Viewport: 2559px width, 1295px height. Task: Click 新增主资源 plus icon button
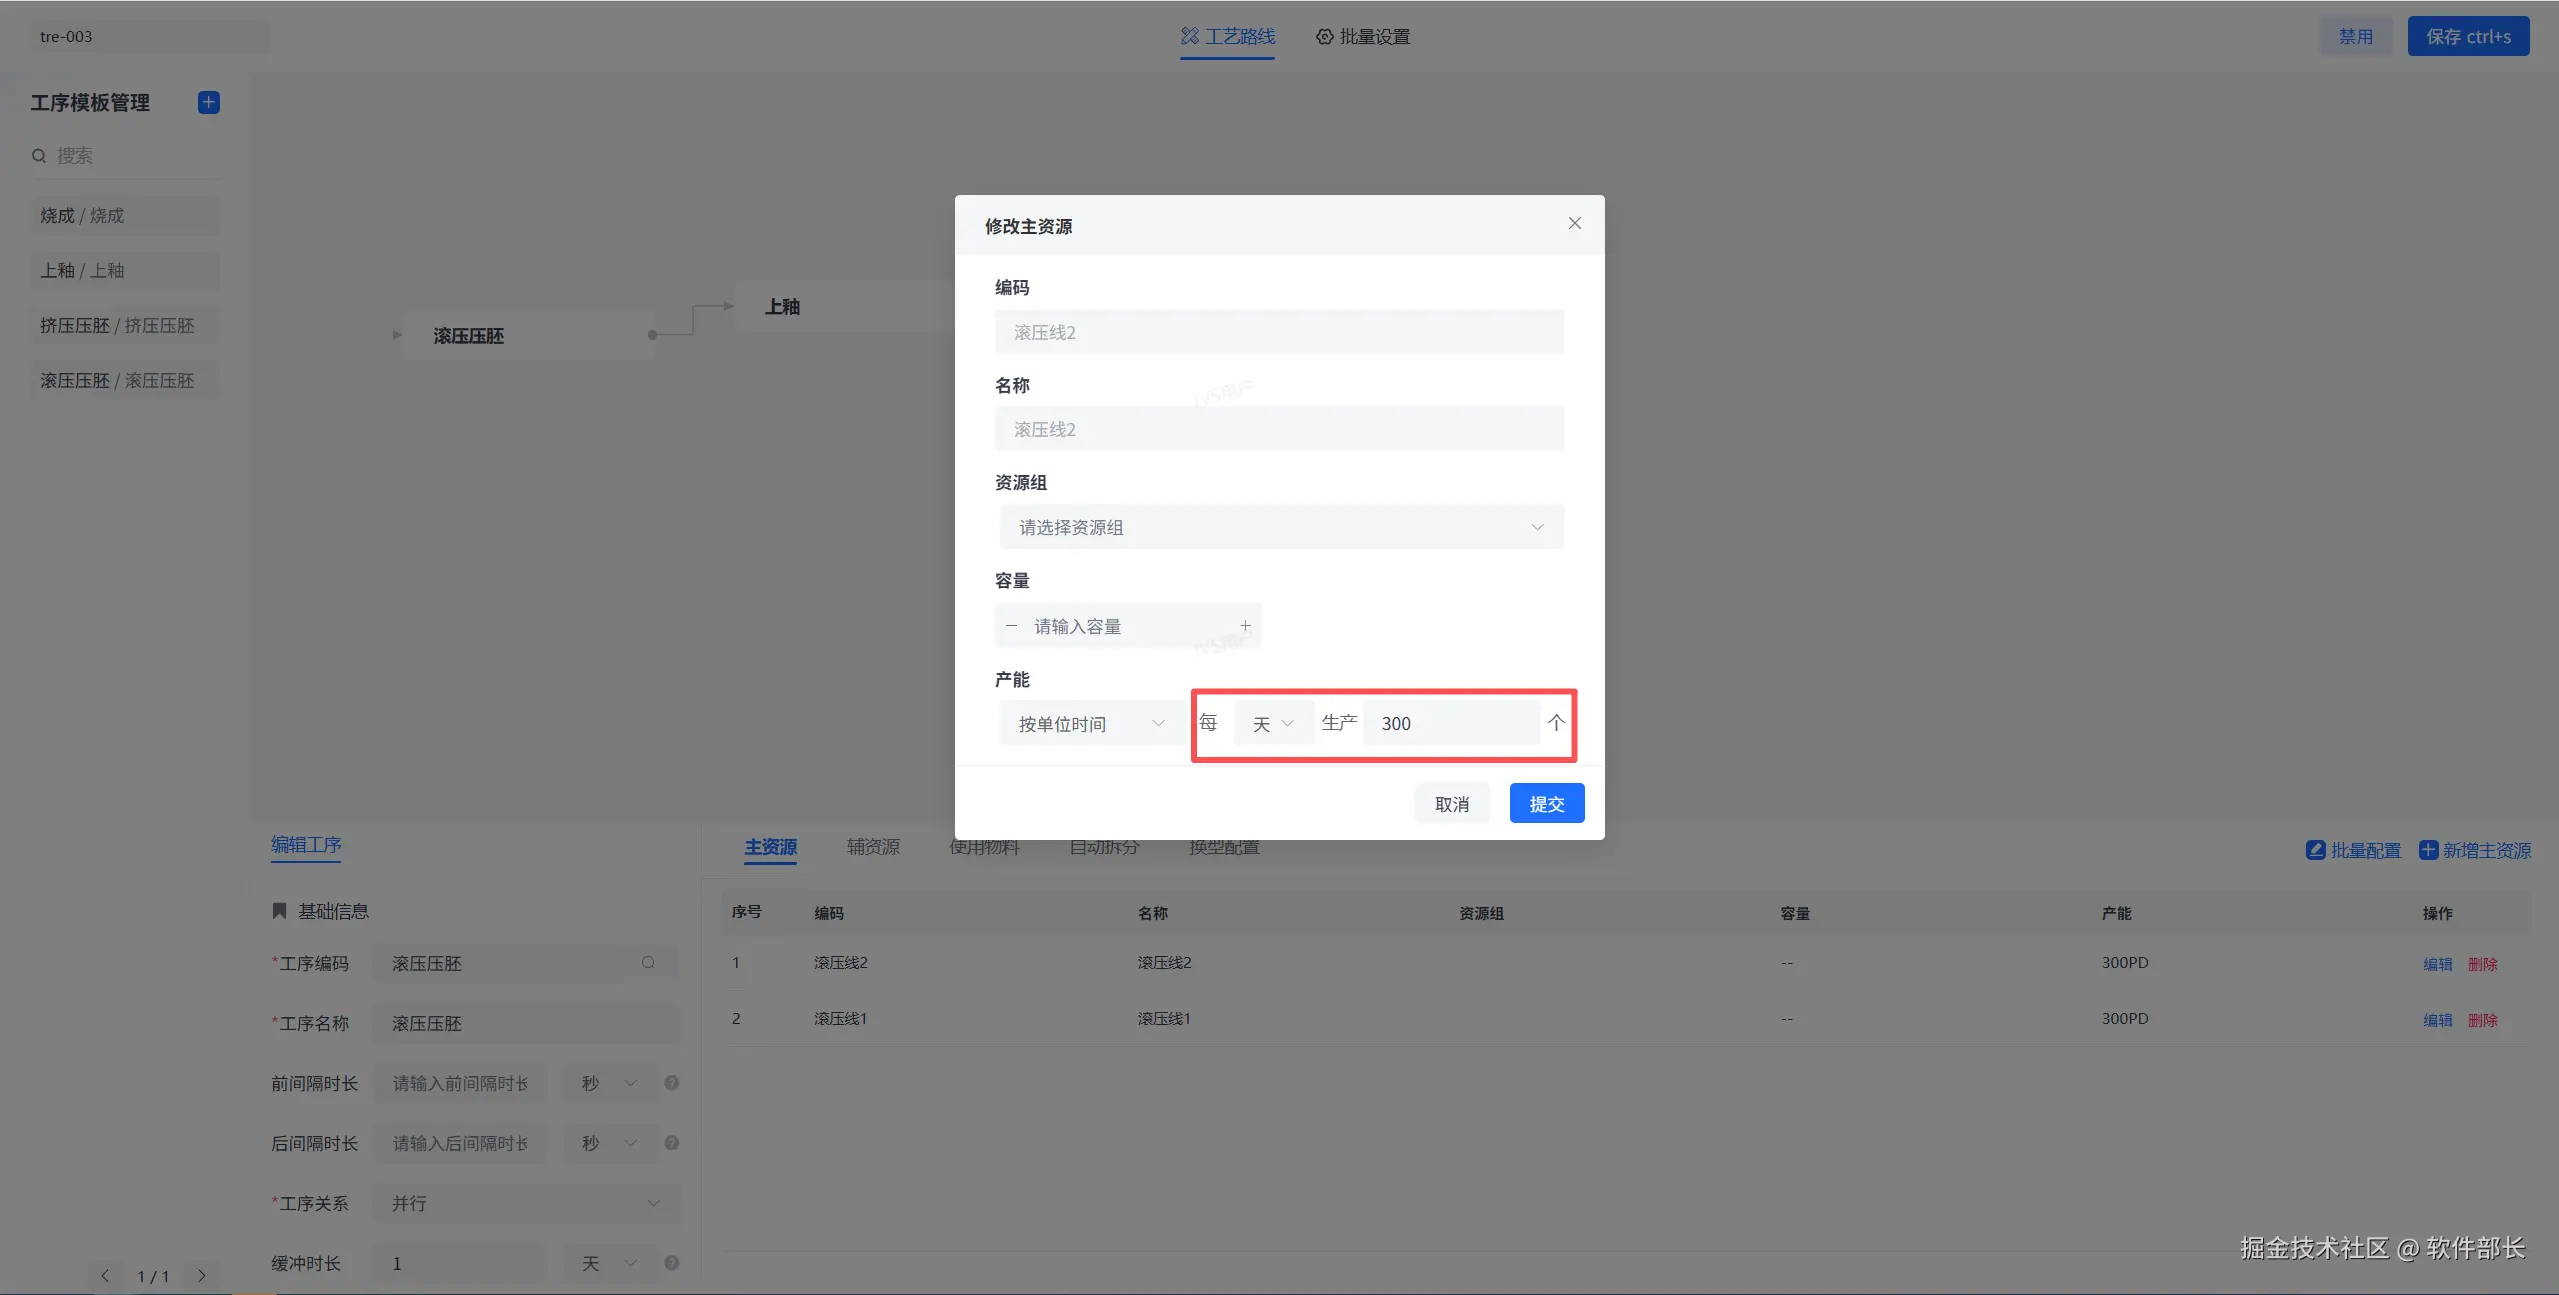click(x=2474, y=850)
